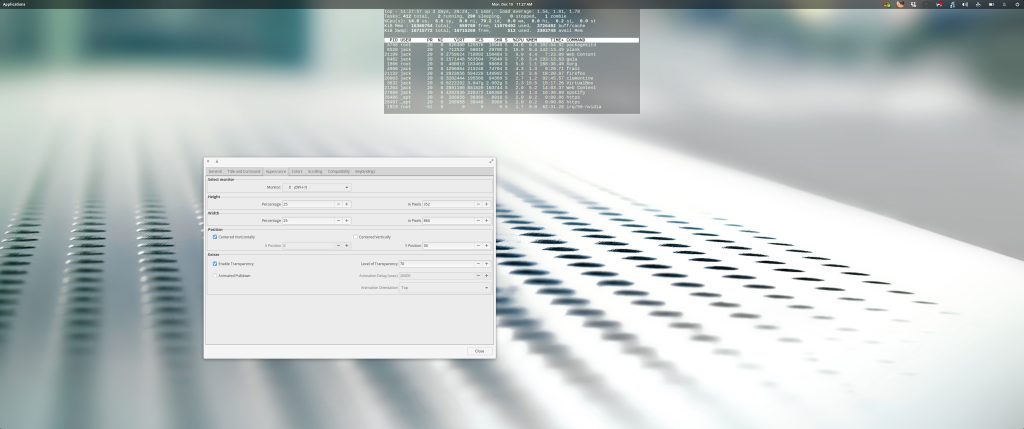Click the Level of Transparency input field
This screenshot has width=1024, height=429.
tap(434, 264)
